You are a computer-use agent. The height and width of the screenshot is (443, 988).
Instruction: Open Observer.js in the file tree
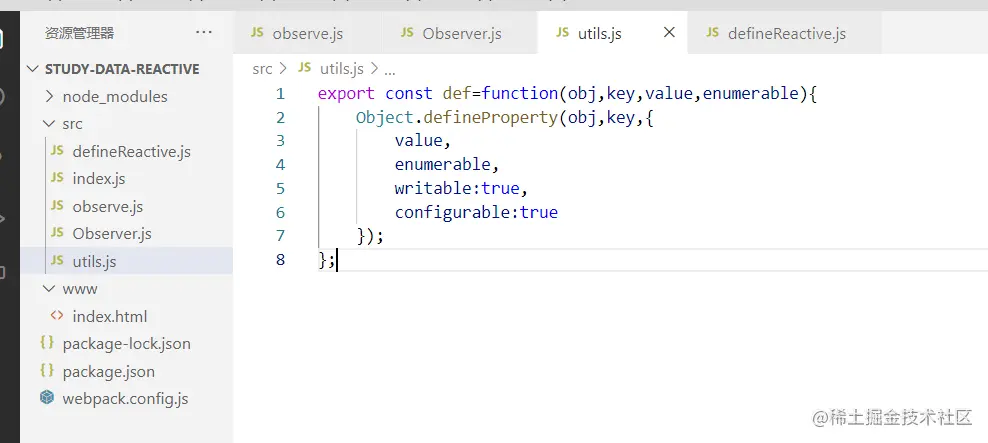(x=112, y=233)
